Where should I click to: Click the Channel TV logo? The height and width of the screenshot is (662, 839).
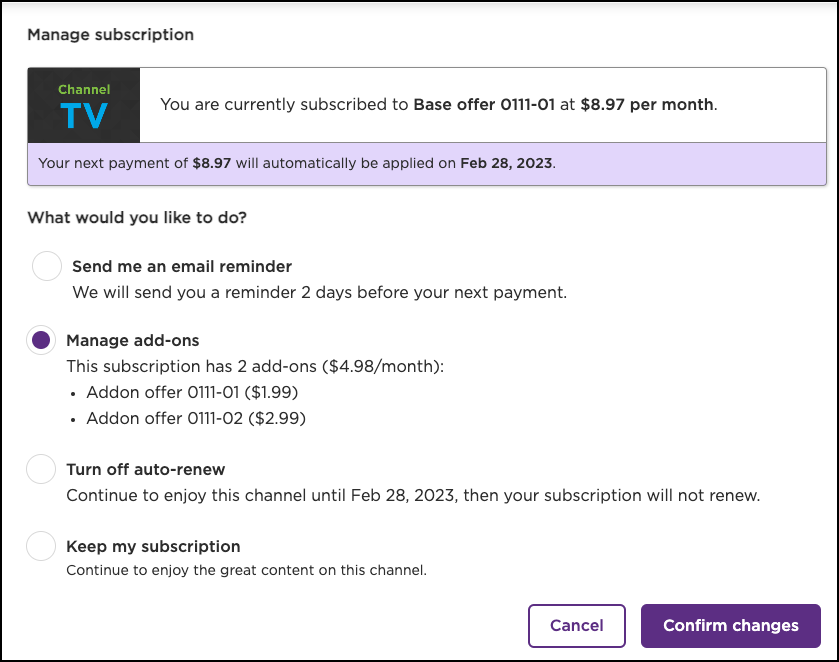pyautogui.click(x=84, y=105)
